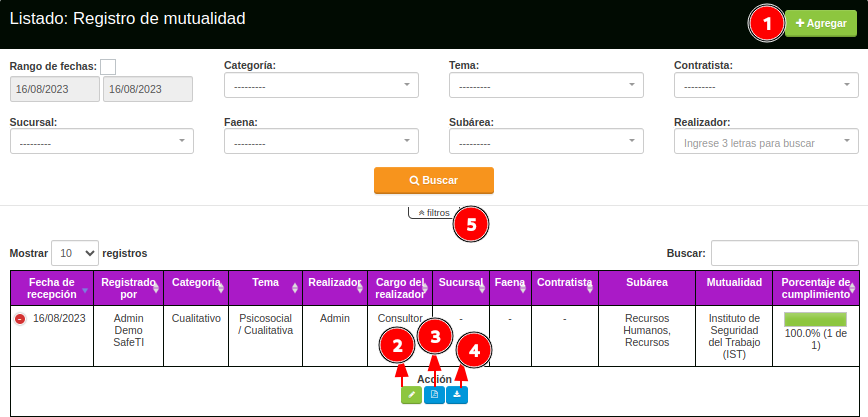Expand the Contratista dropdown
Image resolution: width=868 pixels, height=417 pixels.
[x=765, y=86]
